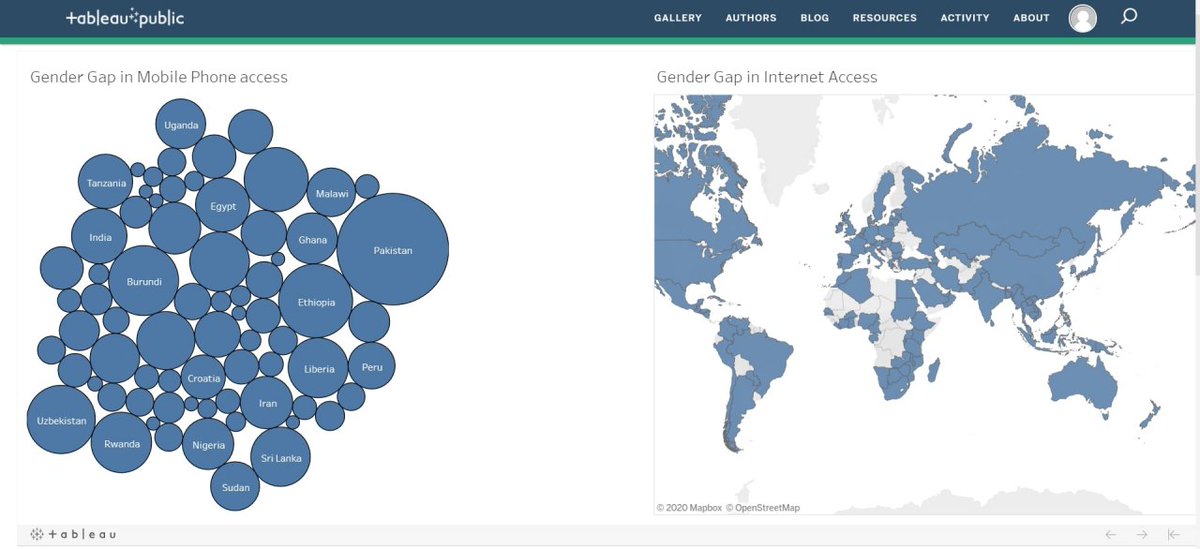Viewport: 1200px width, 549px height.
Task: Select the Pakistan bubble
Action: (393, 250)
